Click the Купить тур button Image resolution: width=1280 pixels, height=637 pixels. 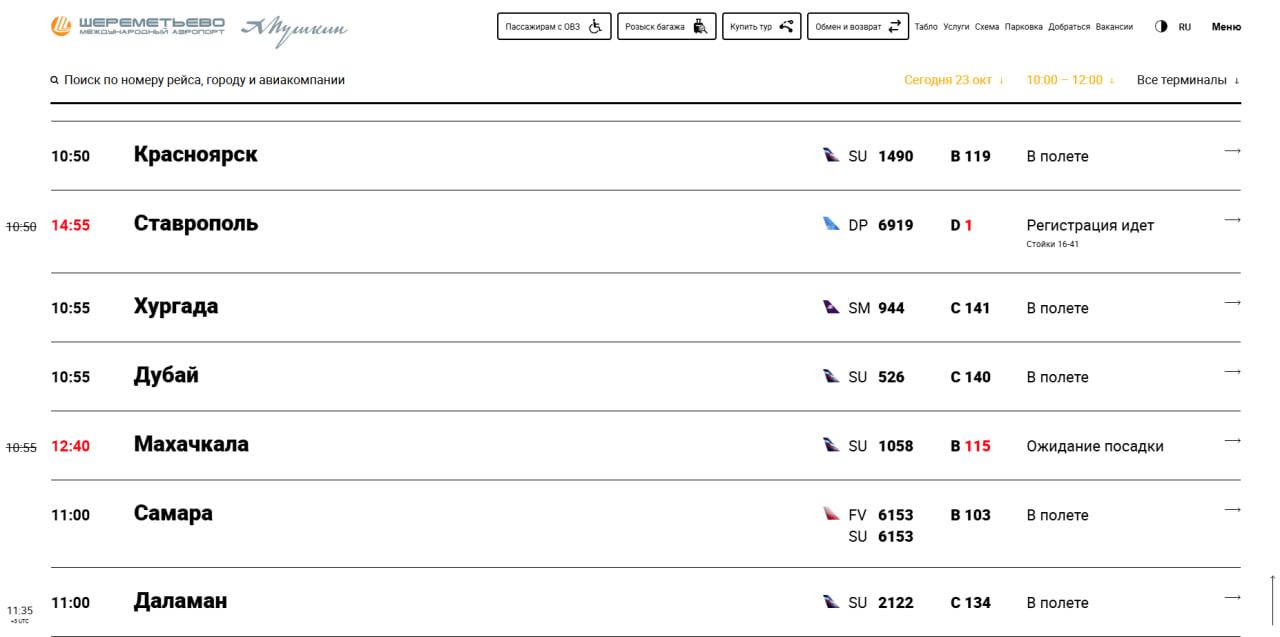[x=762, y=27]
